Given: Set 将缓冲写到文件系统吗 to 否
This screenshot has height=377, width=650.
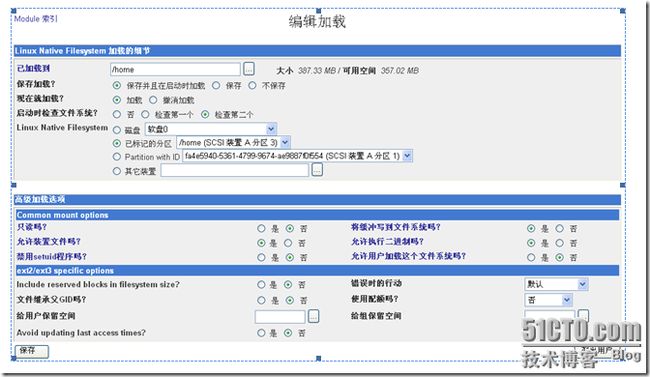Looking at the screenshot, I should coord(560,228).
